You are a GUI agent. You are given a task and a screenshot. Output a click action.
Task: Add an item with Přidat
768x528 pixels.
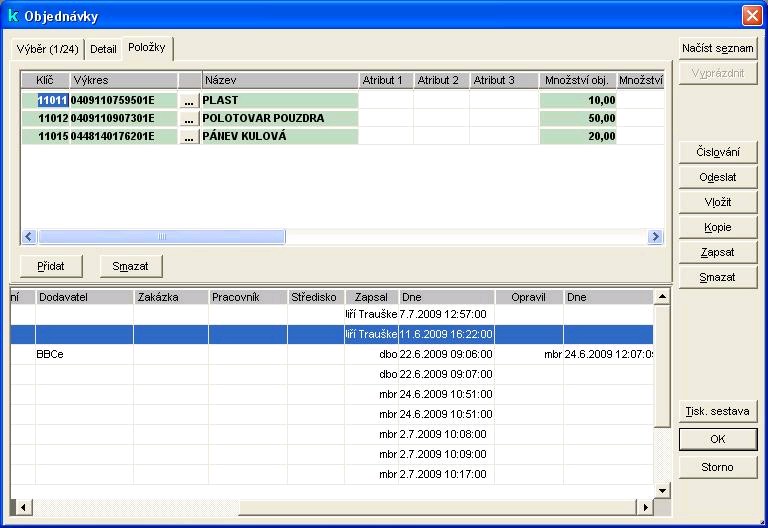pos(51,266)
